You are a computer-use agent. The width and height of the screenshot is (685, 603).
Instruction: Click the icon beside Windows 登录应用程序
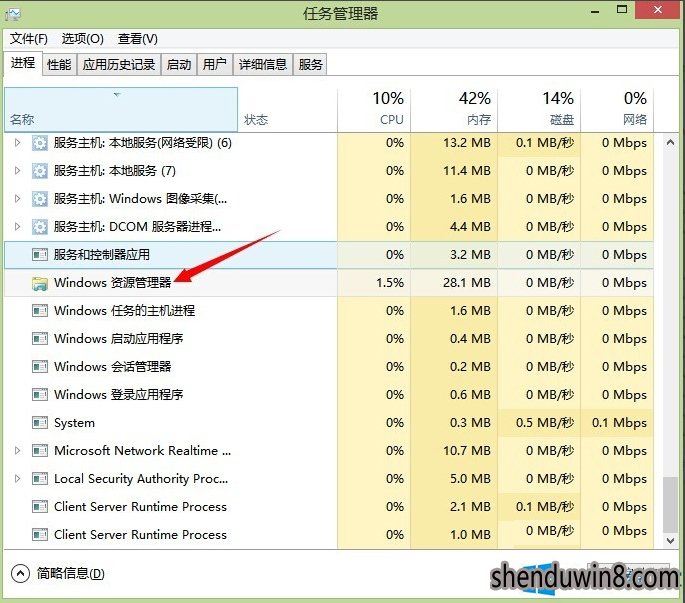point(40,395)
